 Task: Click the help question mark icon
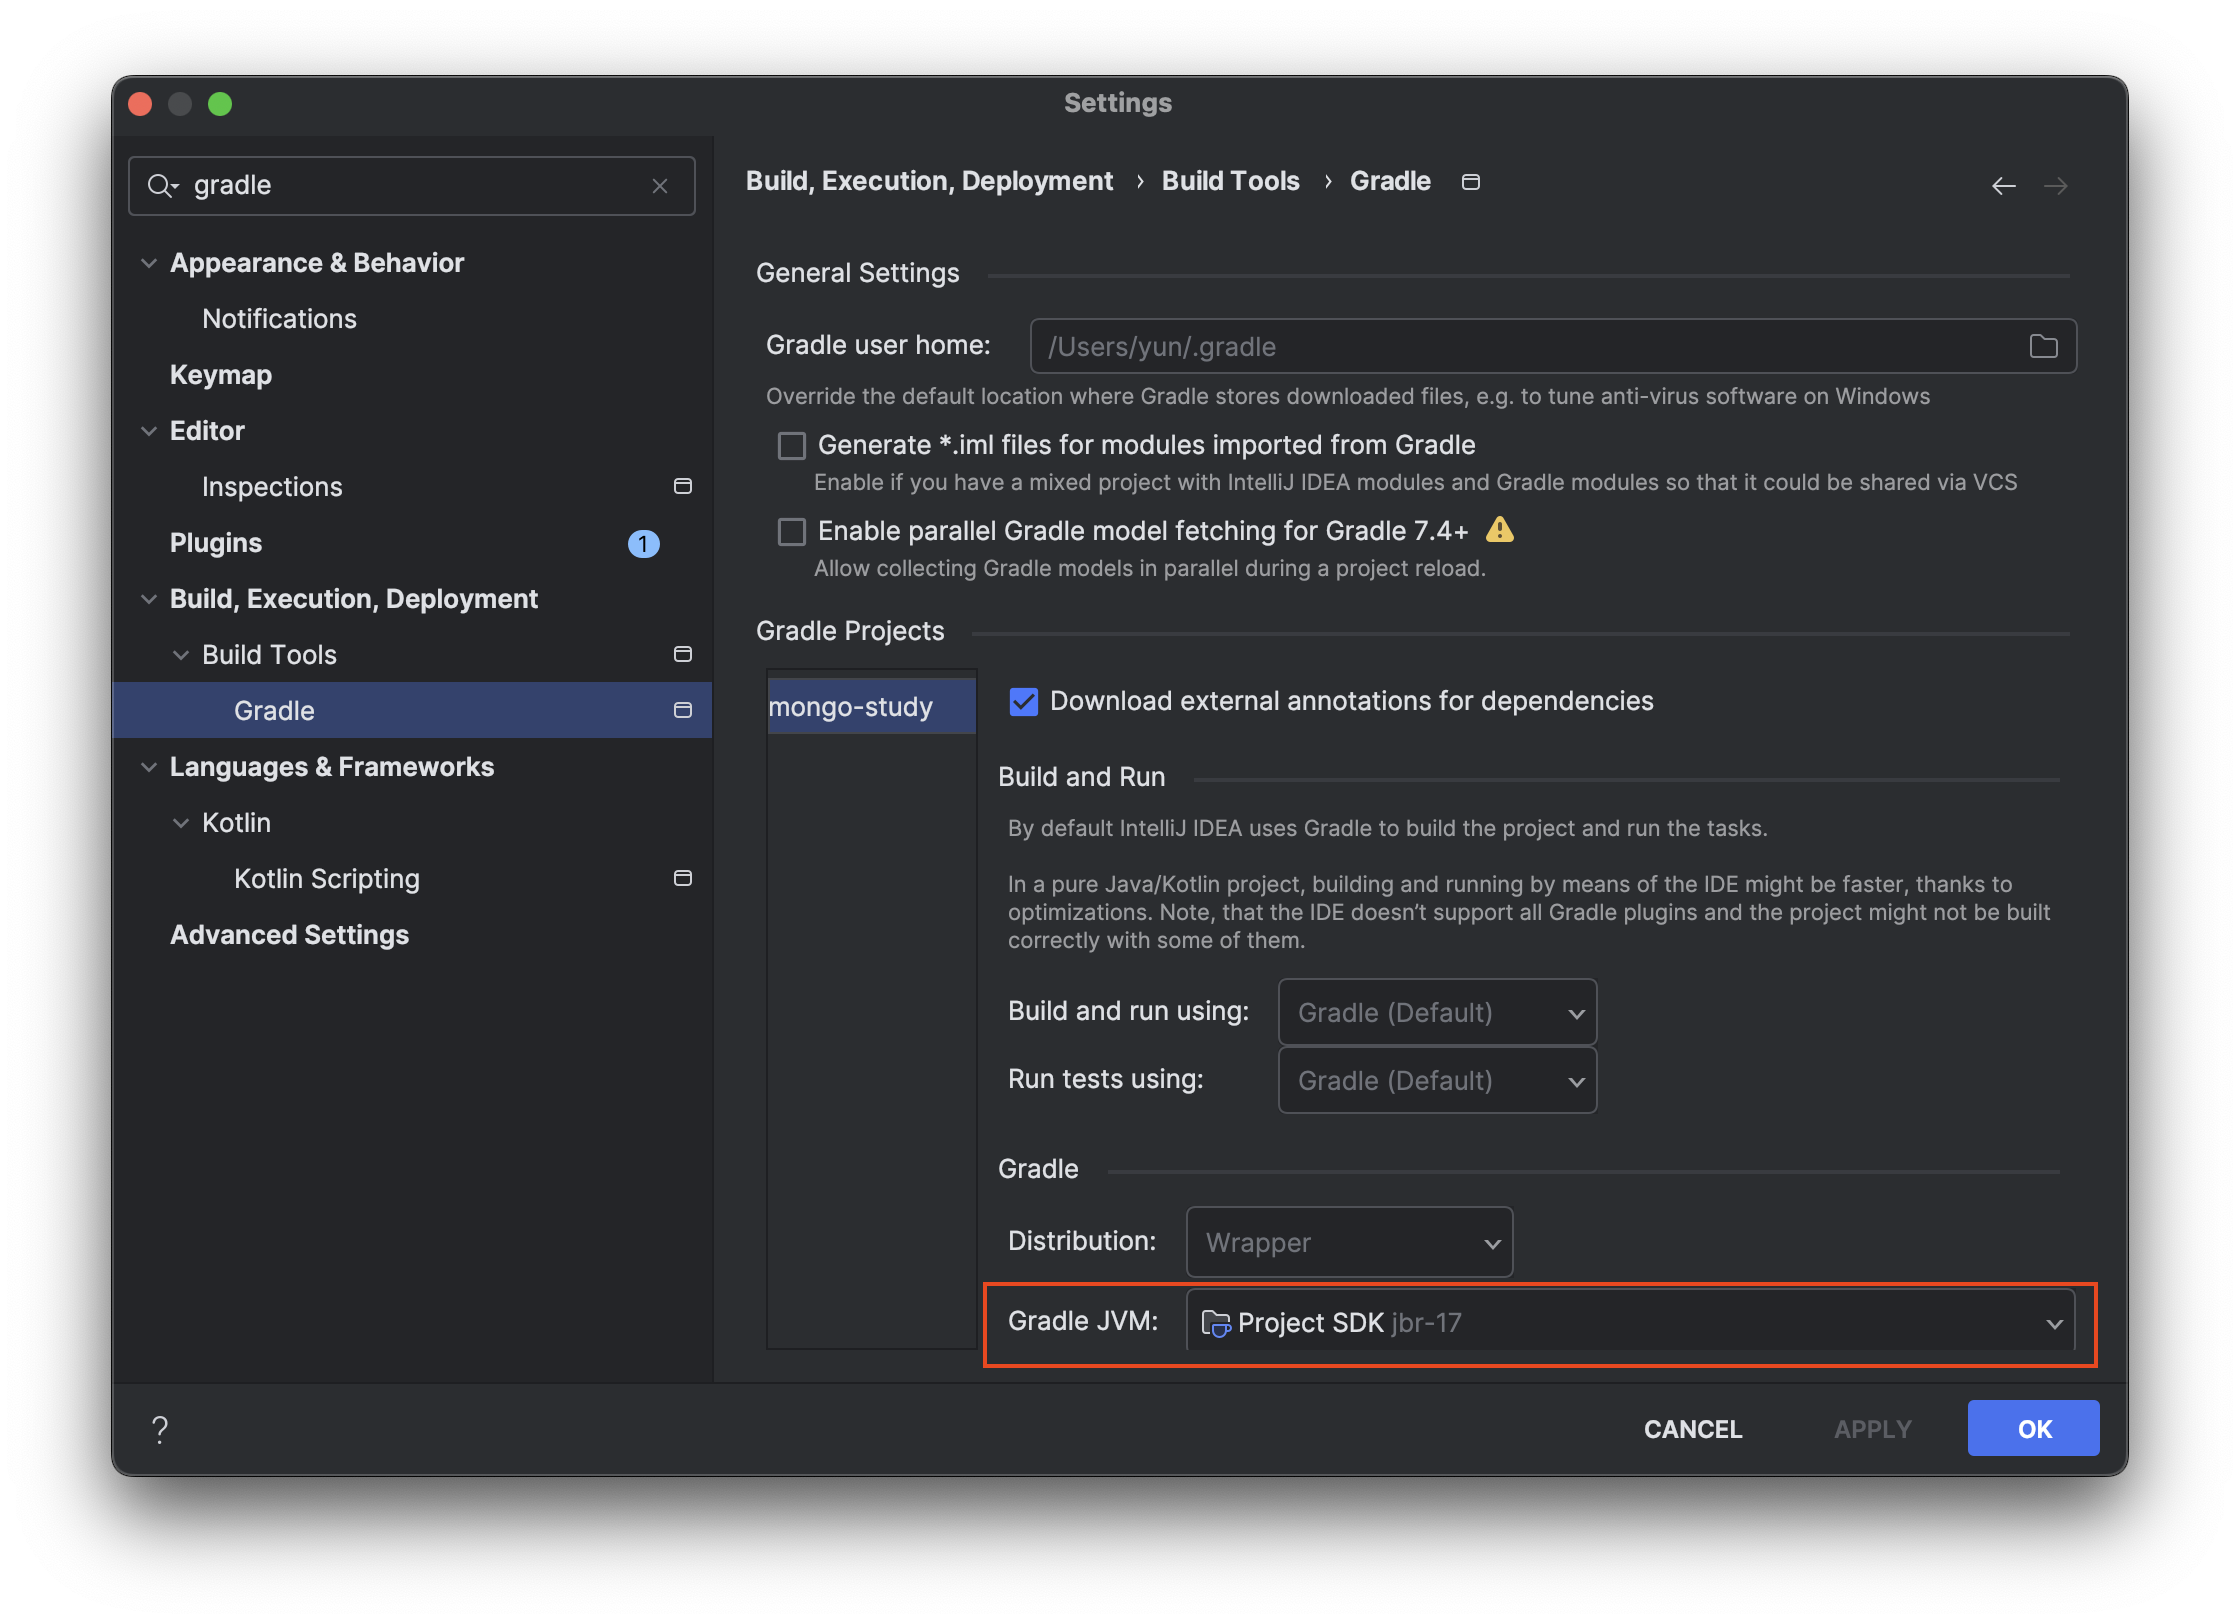click(160, 1429)
